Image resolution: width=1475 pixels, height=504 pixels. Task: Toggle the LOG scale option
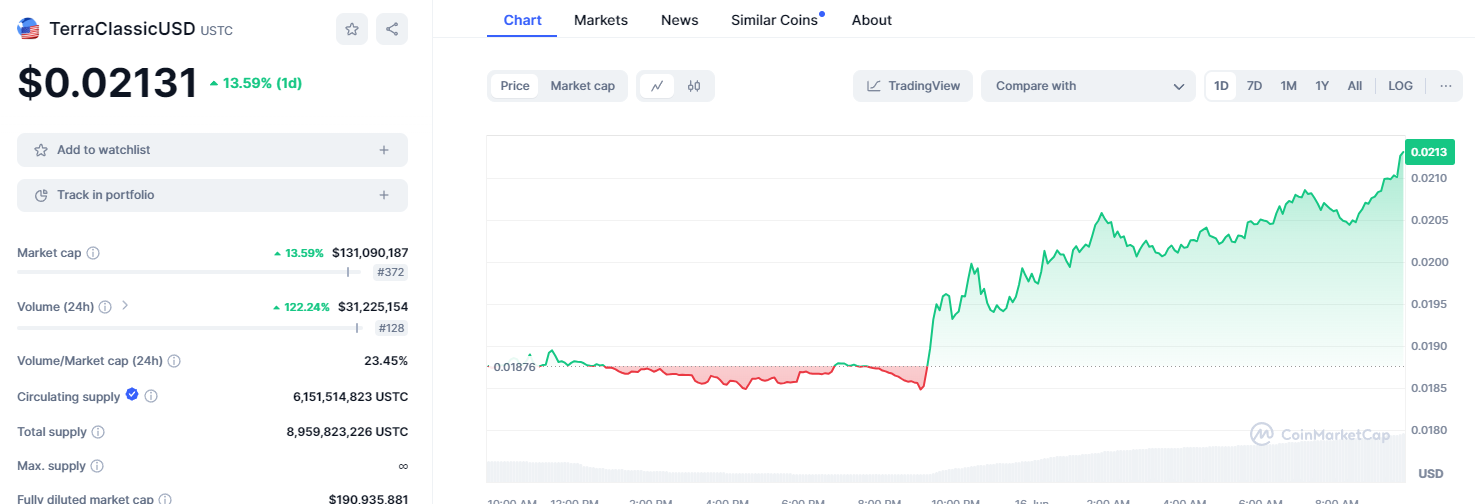click(x=1400, y=86)
